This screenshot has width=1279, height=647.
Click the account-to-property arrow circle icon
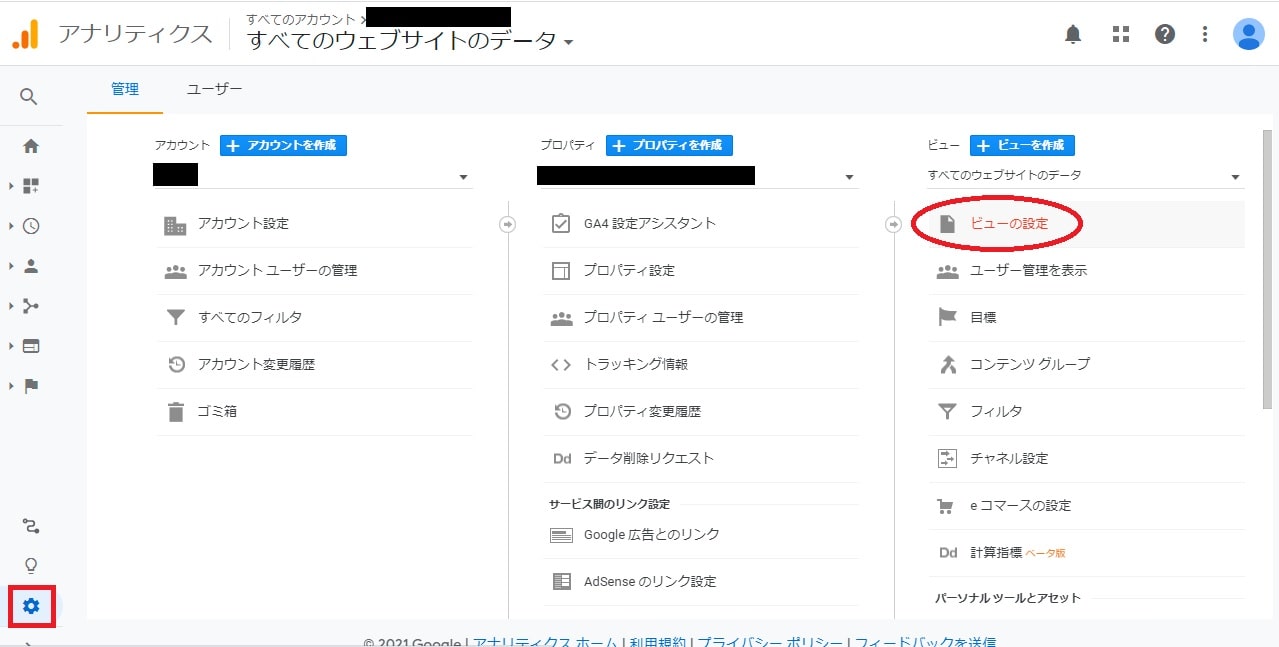507,224
